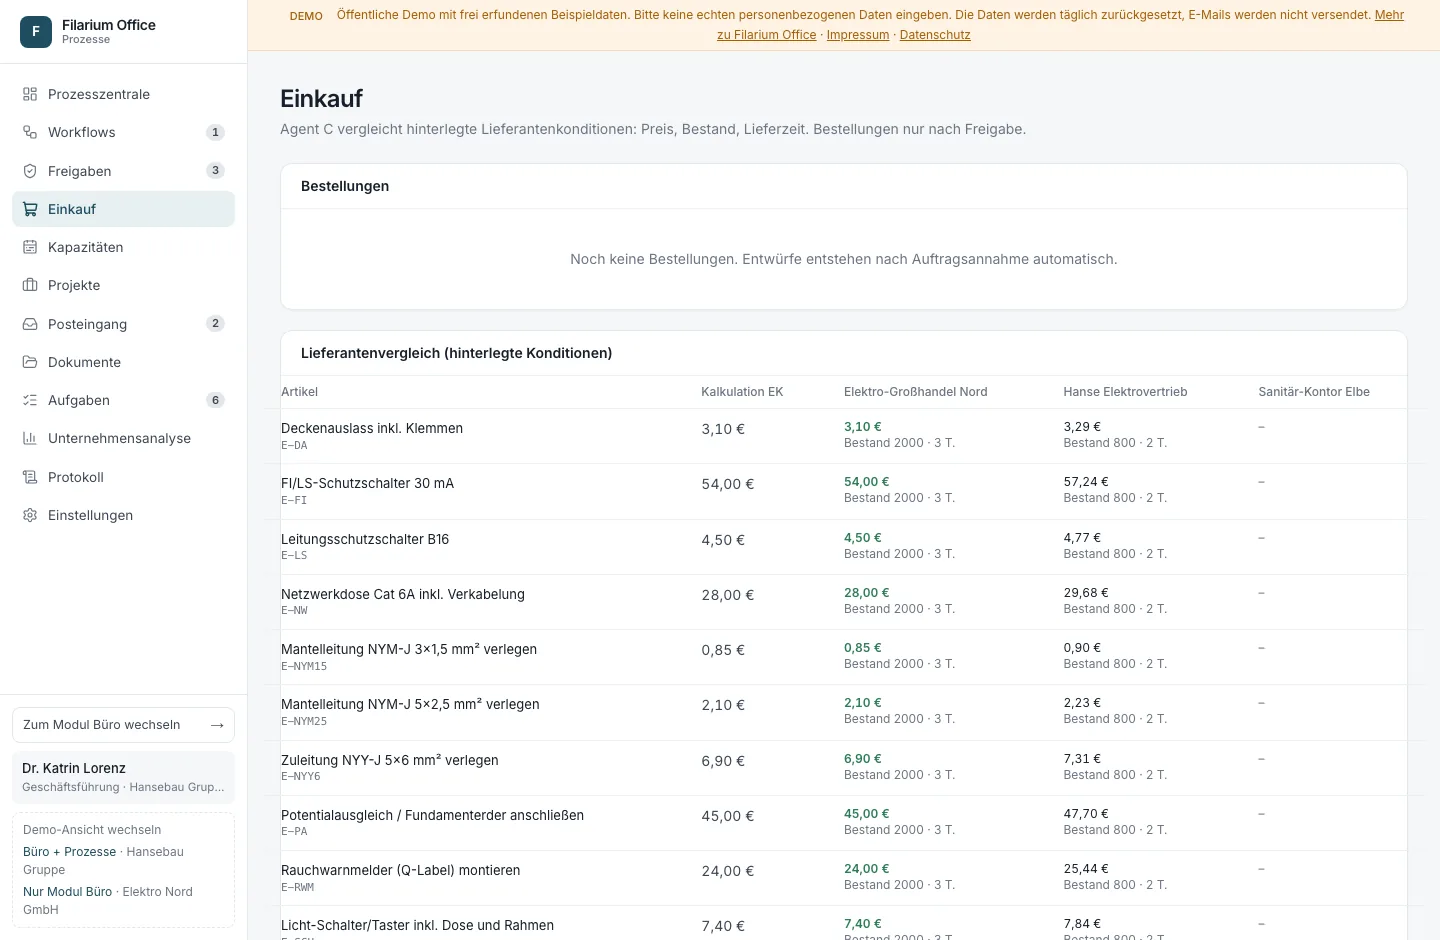
Task: Click the Prozesszentrale grid icon
Action: (x=30, y=94)
